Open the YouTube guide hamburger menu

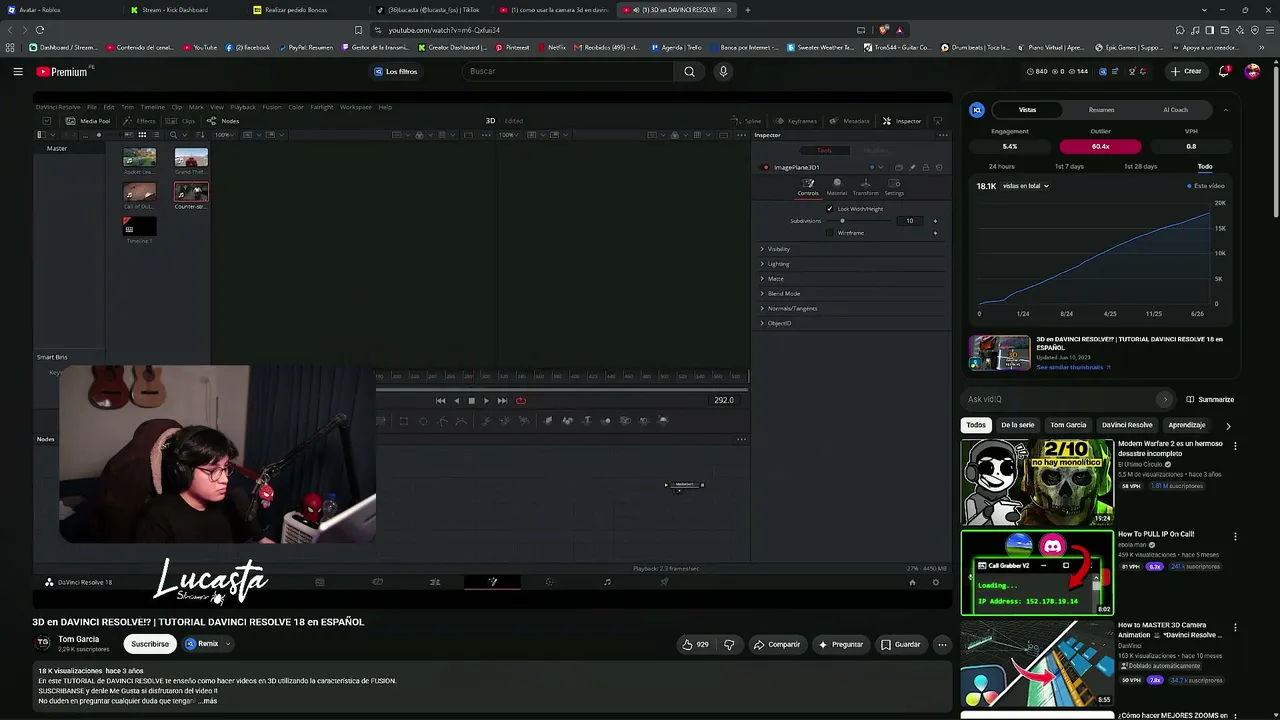(x=18, y=71)
